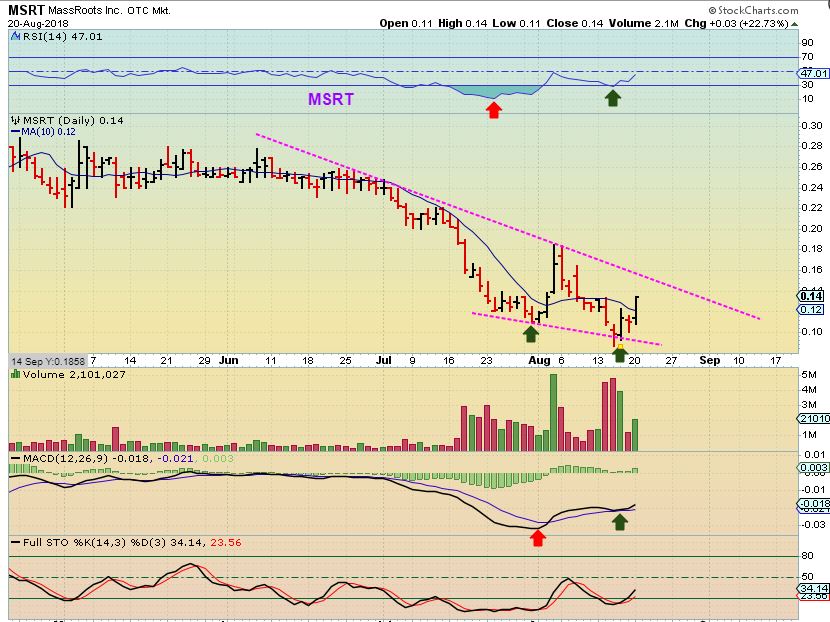Select the MSRT (Daily) 0.14 legend label

point(73,121)
